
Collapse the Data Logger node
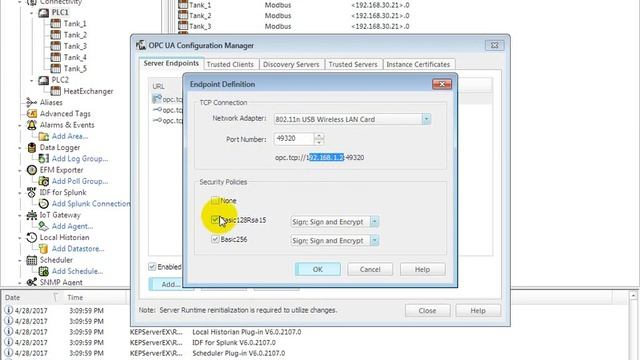click(20, 148)
